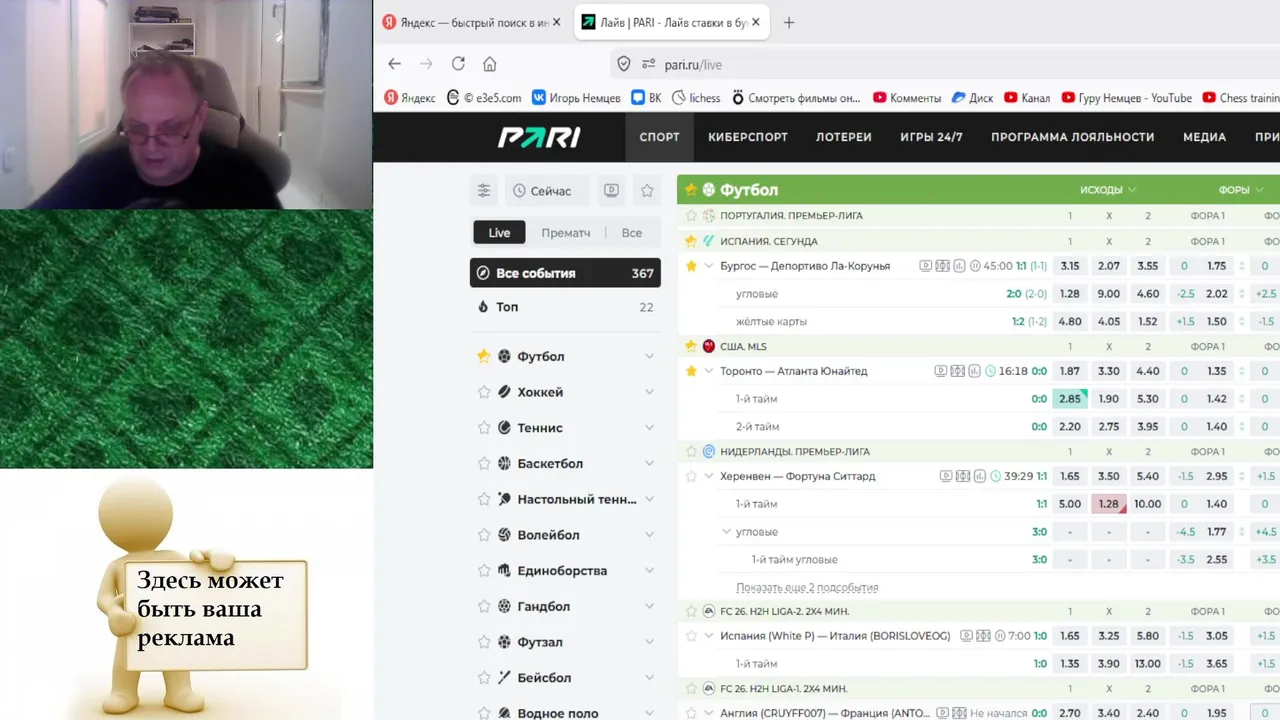1280x720 pixels.
Task: Star the Нидерланды. Премьер-лига league
Action: coord(691,451)
